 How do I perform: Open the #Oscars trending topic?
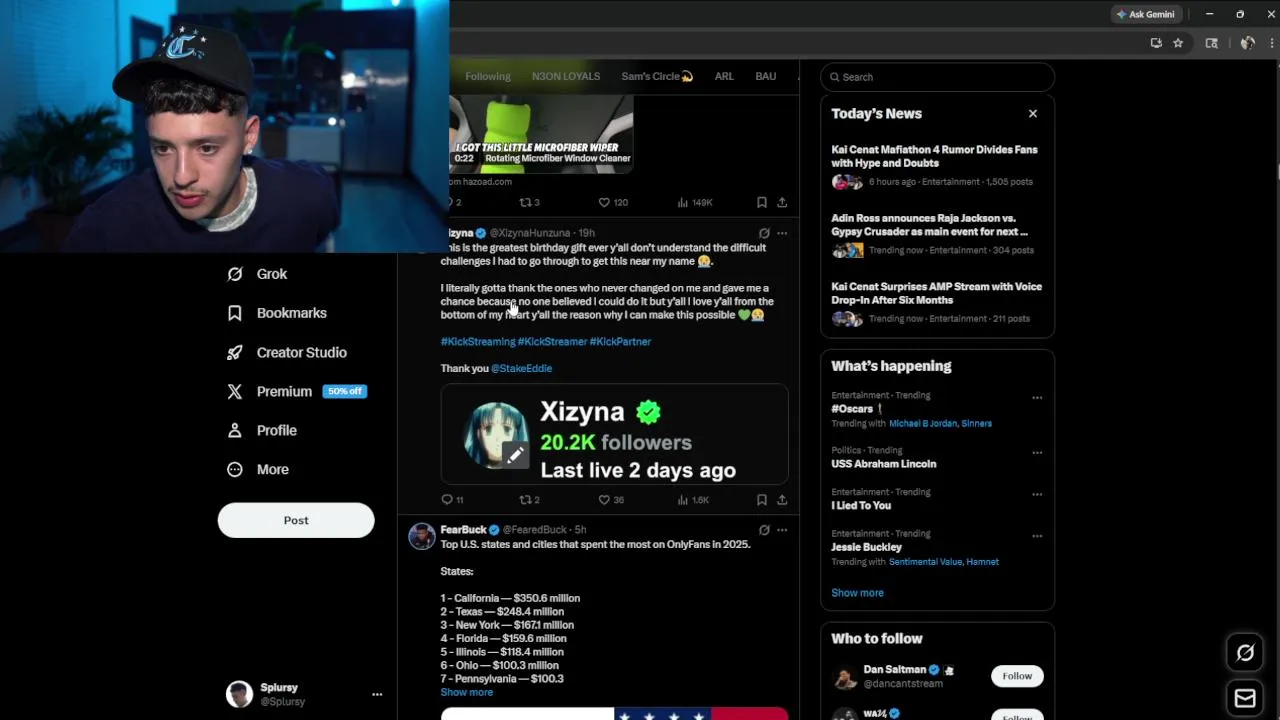click(x=852, y=409)
